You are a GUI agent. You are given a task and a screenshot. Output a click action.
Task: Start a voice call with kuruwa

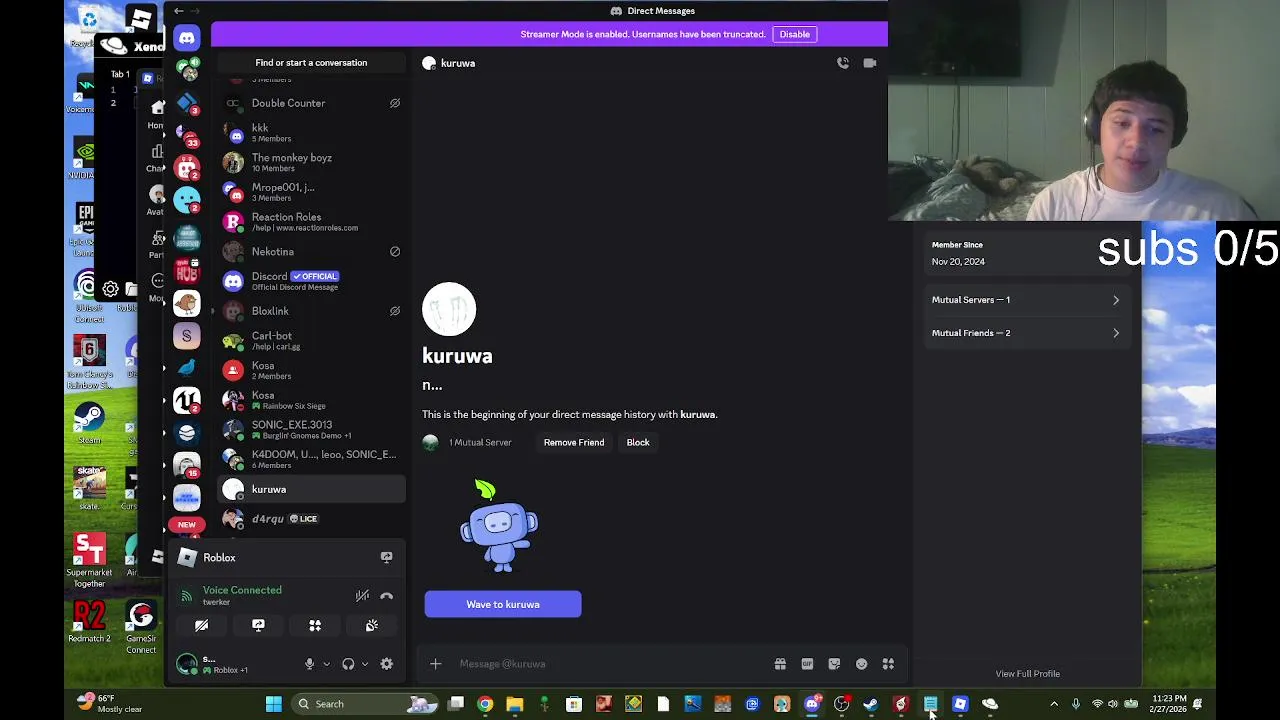click(x=843, y=63)
